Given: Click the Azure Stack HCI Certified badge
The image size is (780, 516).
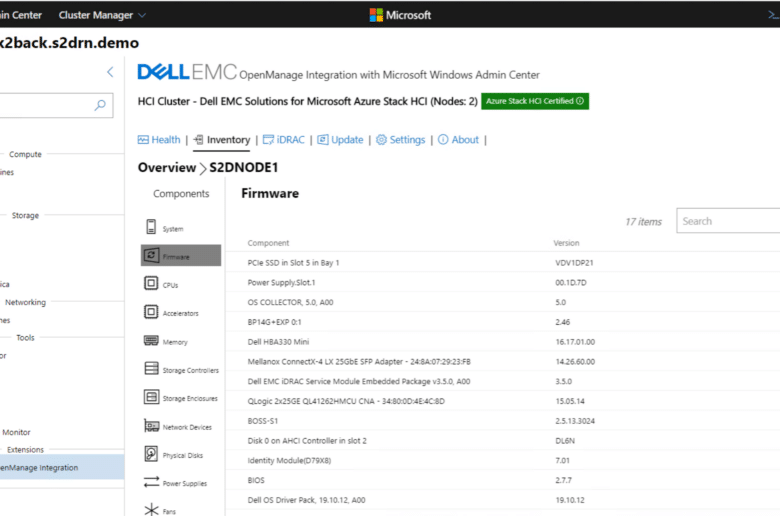Looking at the screenshot, I should [x=535, y=101].
